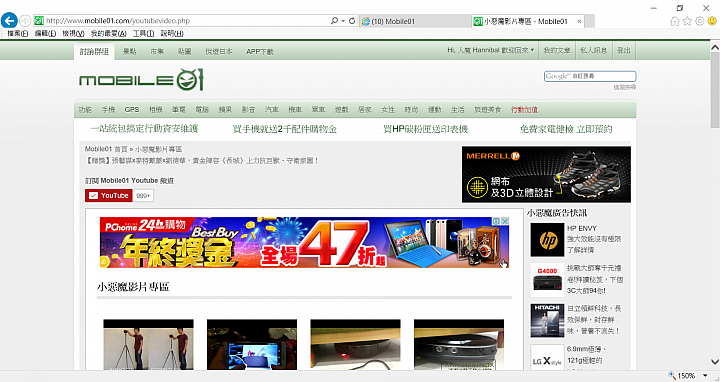Open the 功能 nav category
The height and width of the screenshot is (382, 720).
(x=85, y=110)
